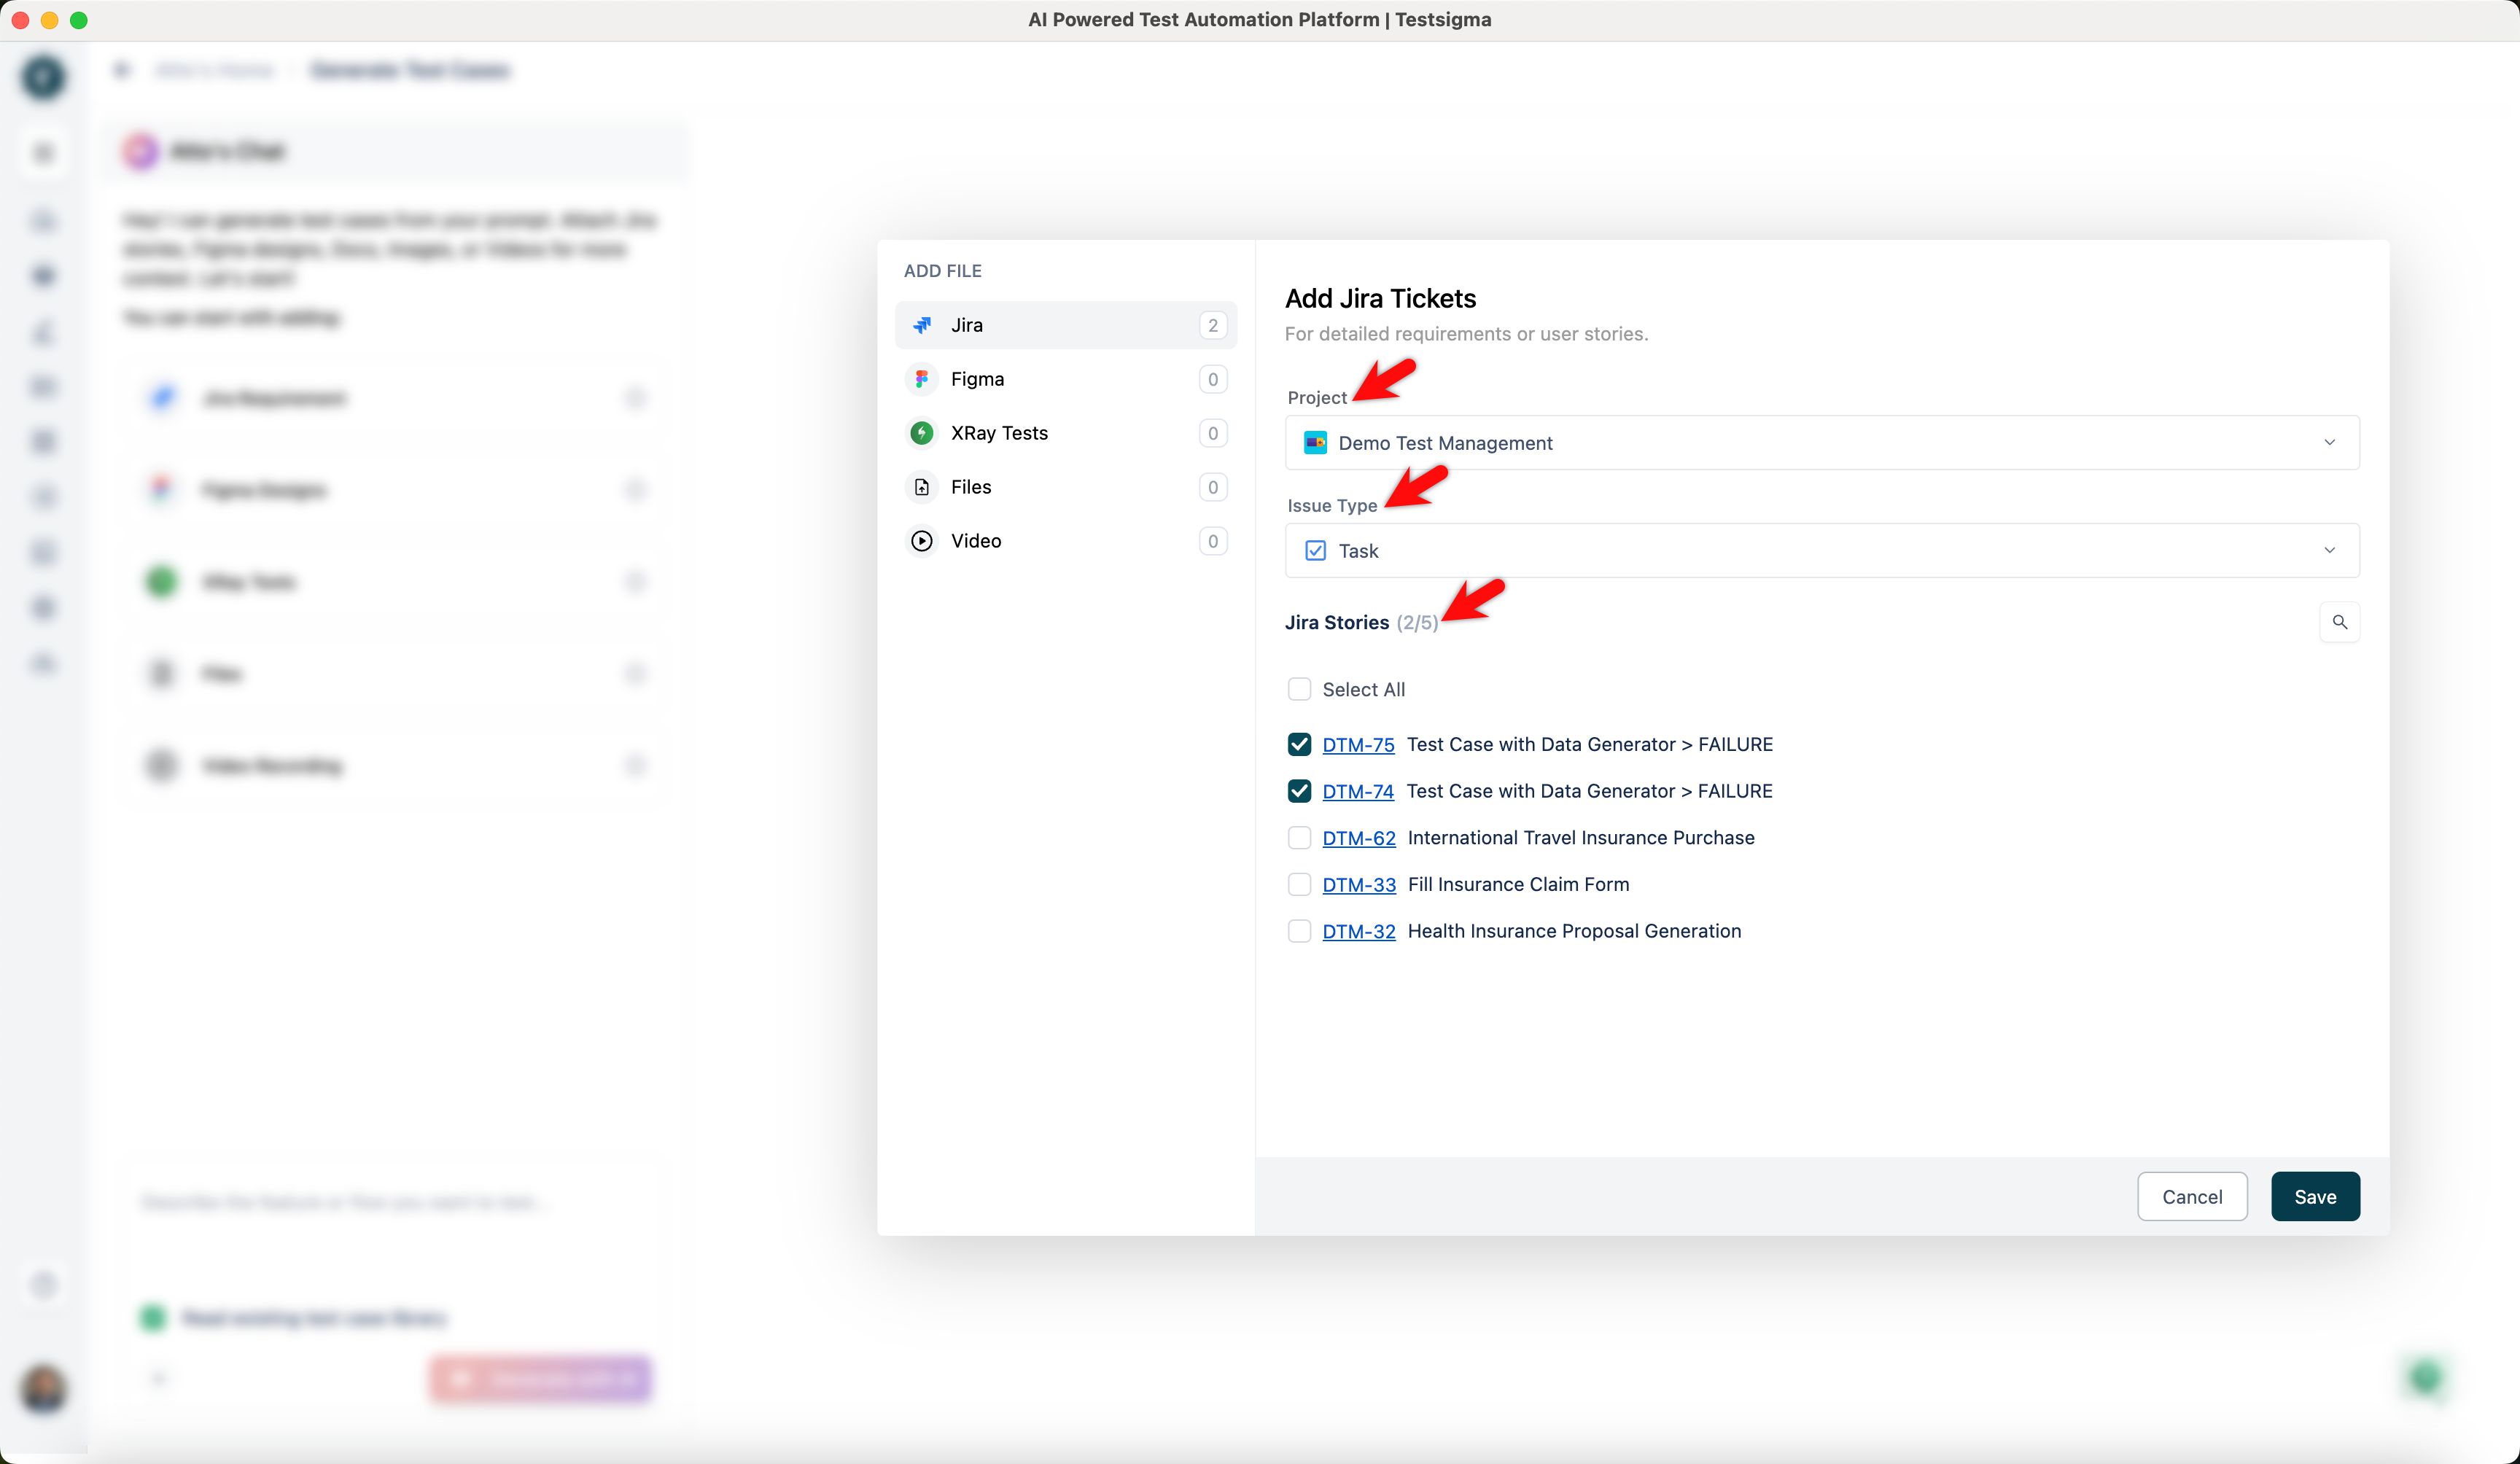Open the XRay Tests source icon
The image size is (2520, 1464).
click(x=921, y=432)
